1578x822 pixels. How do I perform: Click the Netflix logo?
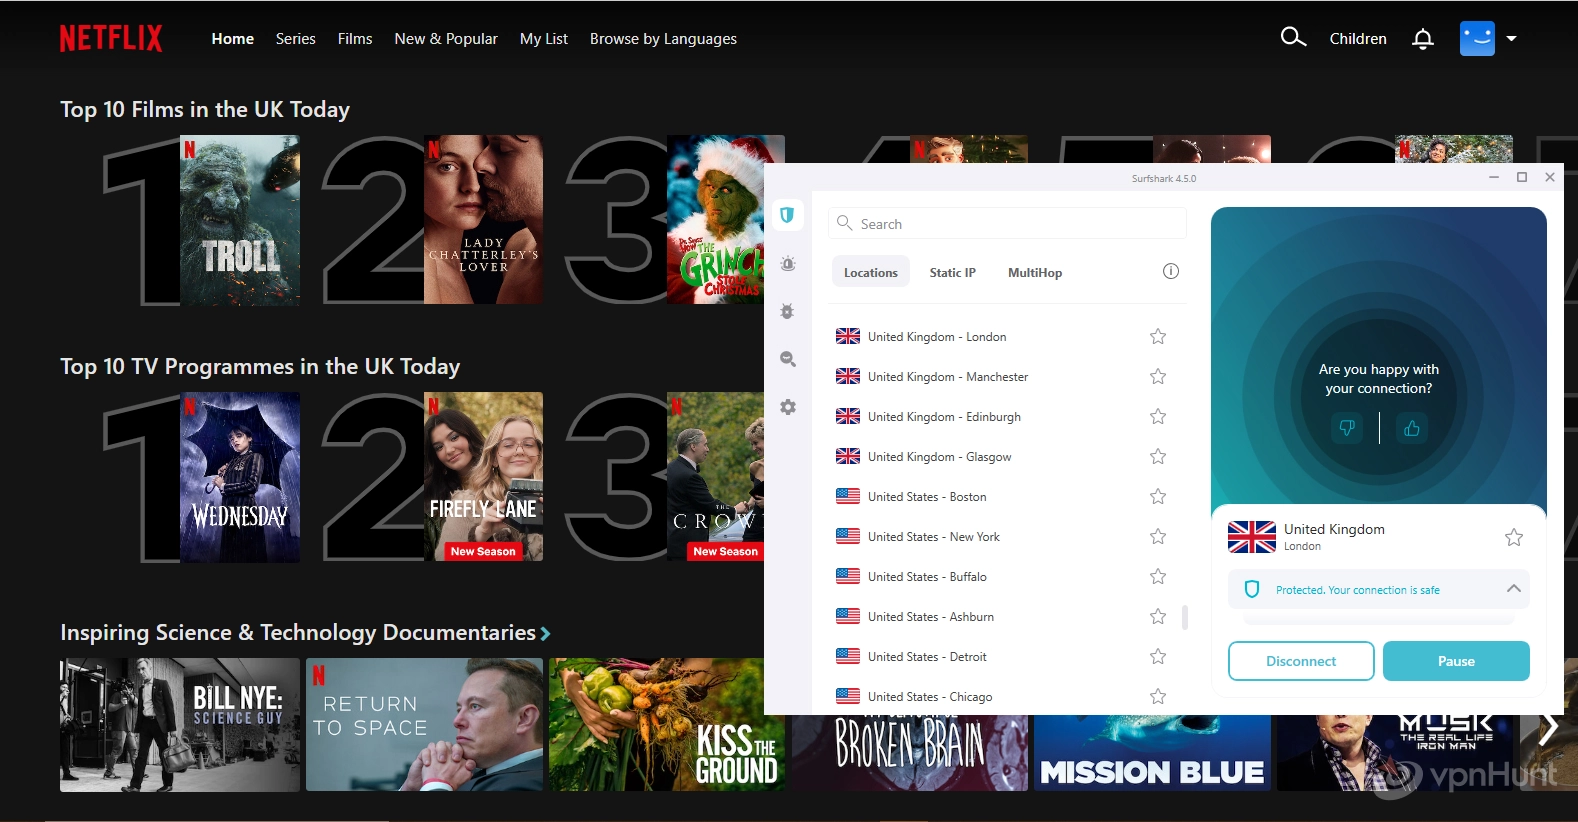click(x=111, y=39)
